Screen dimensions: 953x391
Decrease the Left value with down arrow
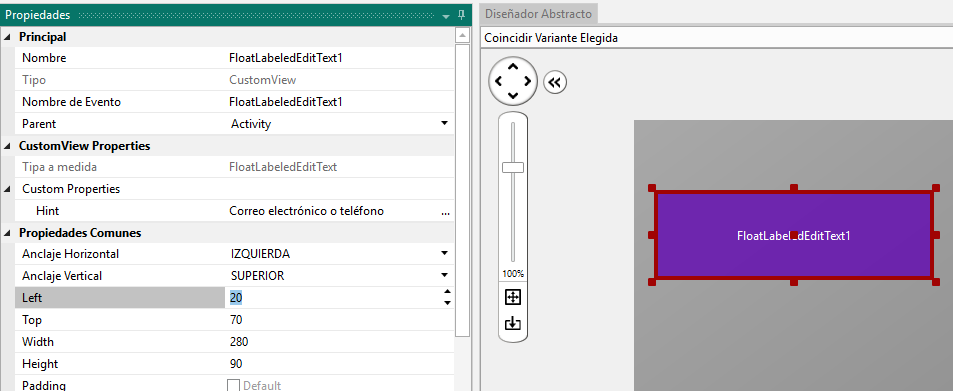[447, 303]
